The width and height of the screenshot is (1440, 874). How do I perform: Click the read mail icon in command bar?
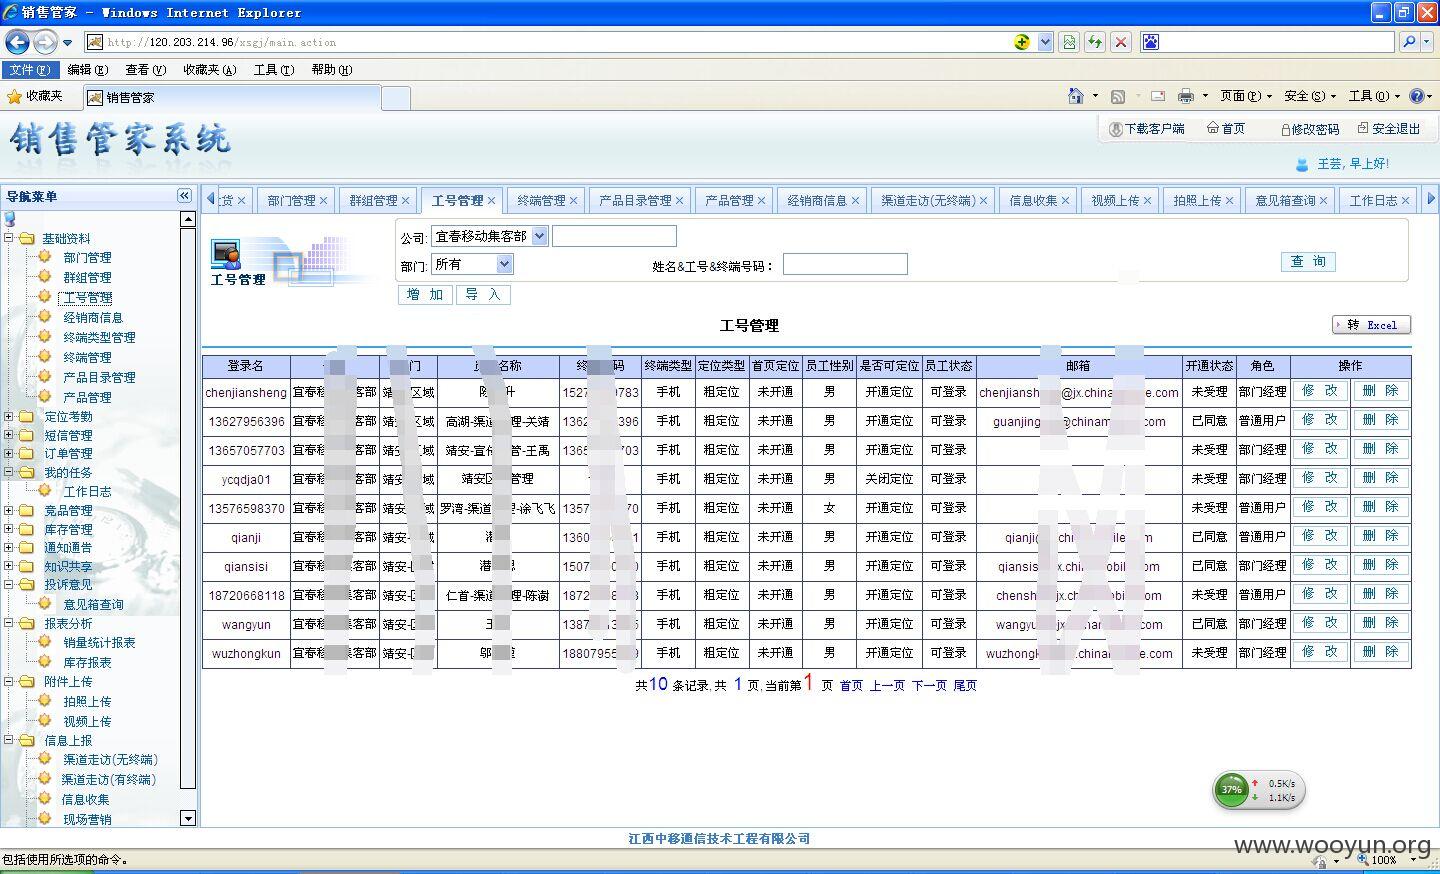[x=1158, y=96]
